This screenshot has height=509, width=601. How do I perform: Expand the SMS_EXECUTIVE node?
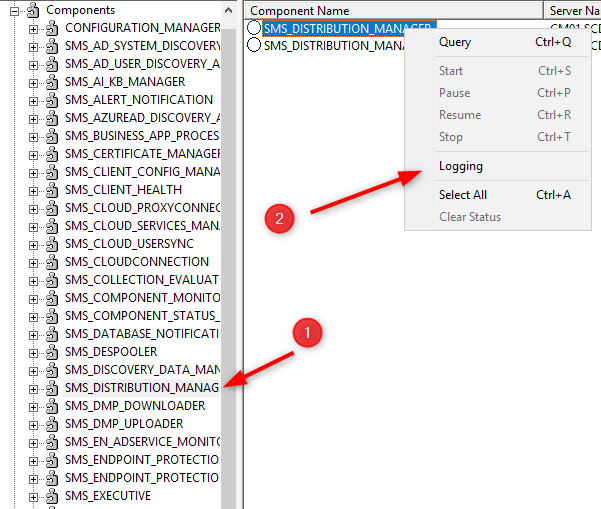coord(33,498)
